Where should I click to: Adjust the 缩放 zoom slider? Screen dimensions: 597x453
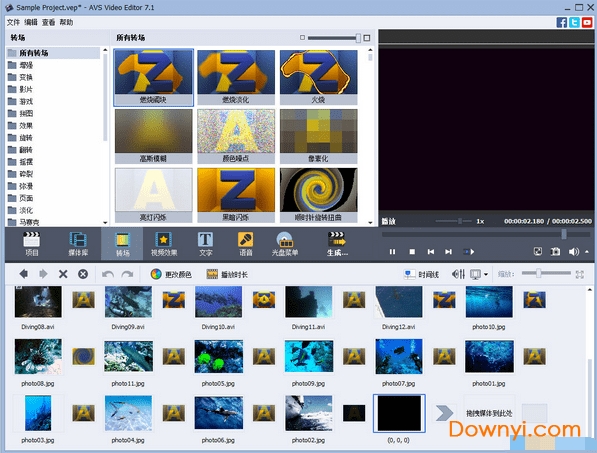[x=538, y=273]
